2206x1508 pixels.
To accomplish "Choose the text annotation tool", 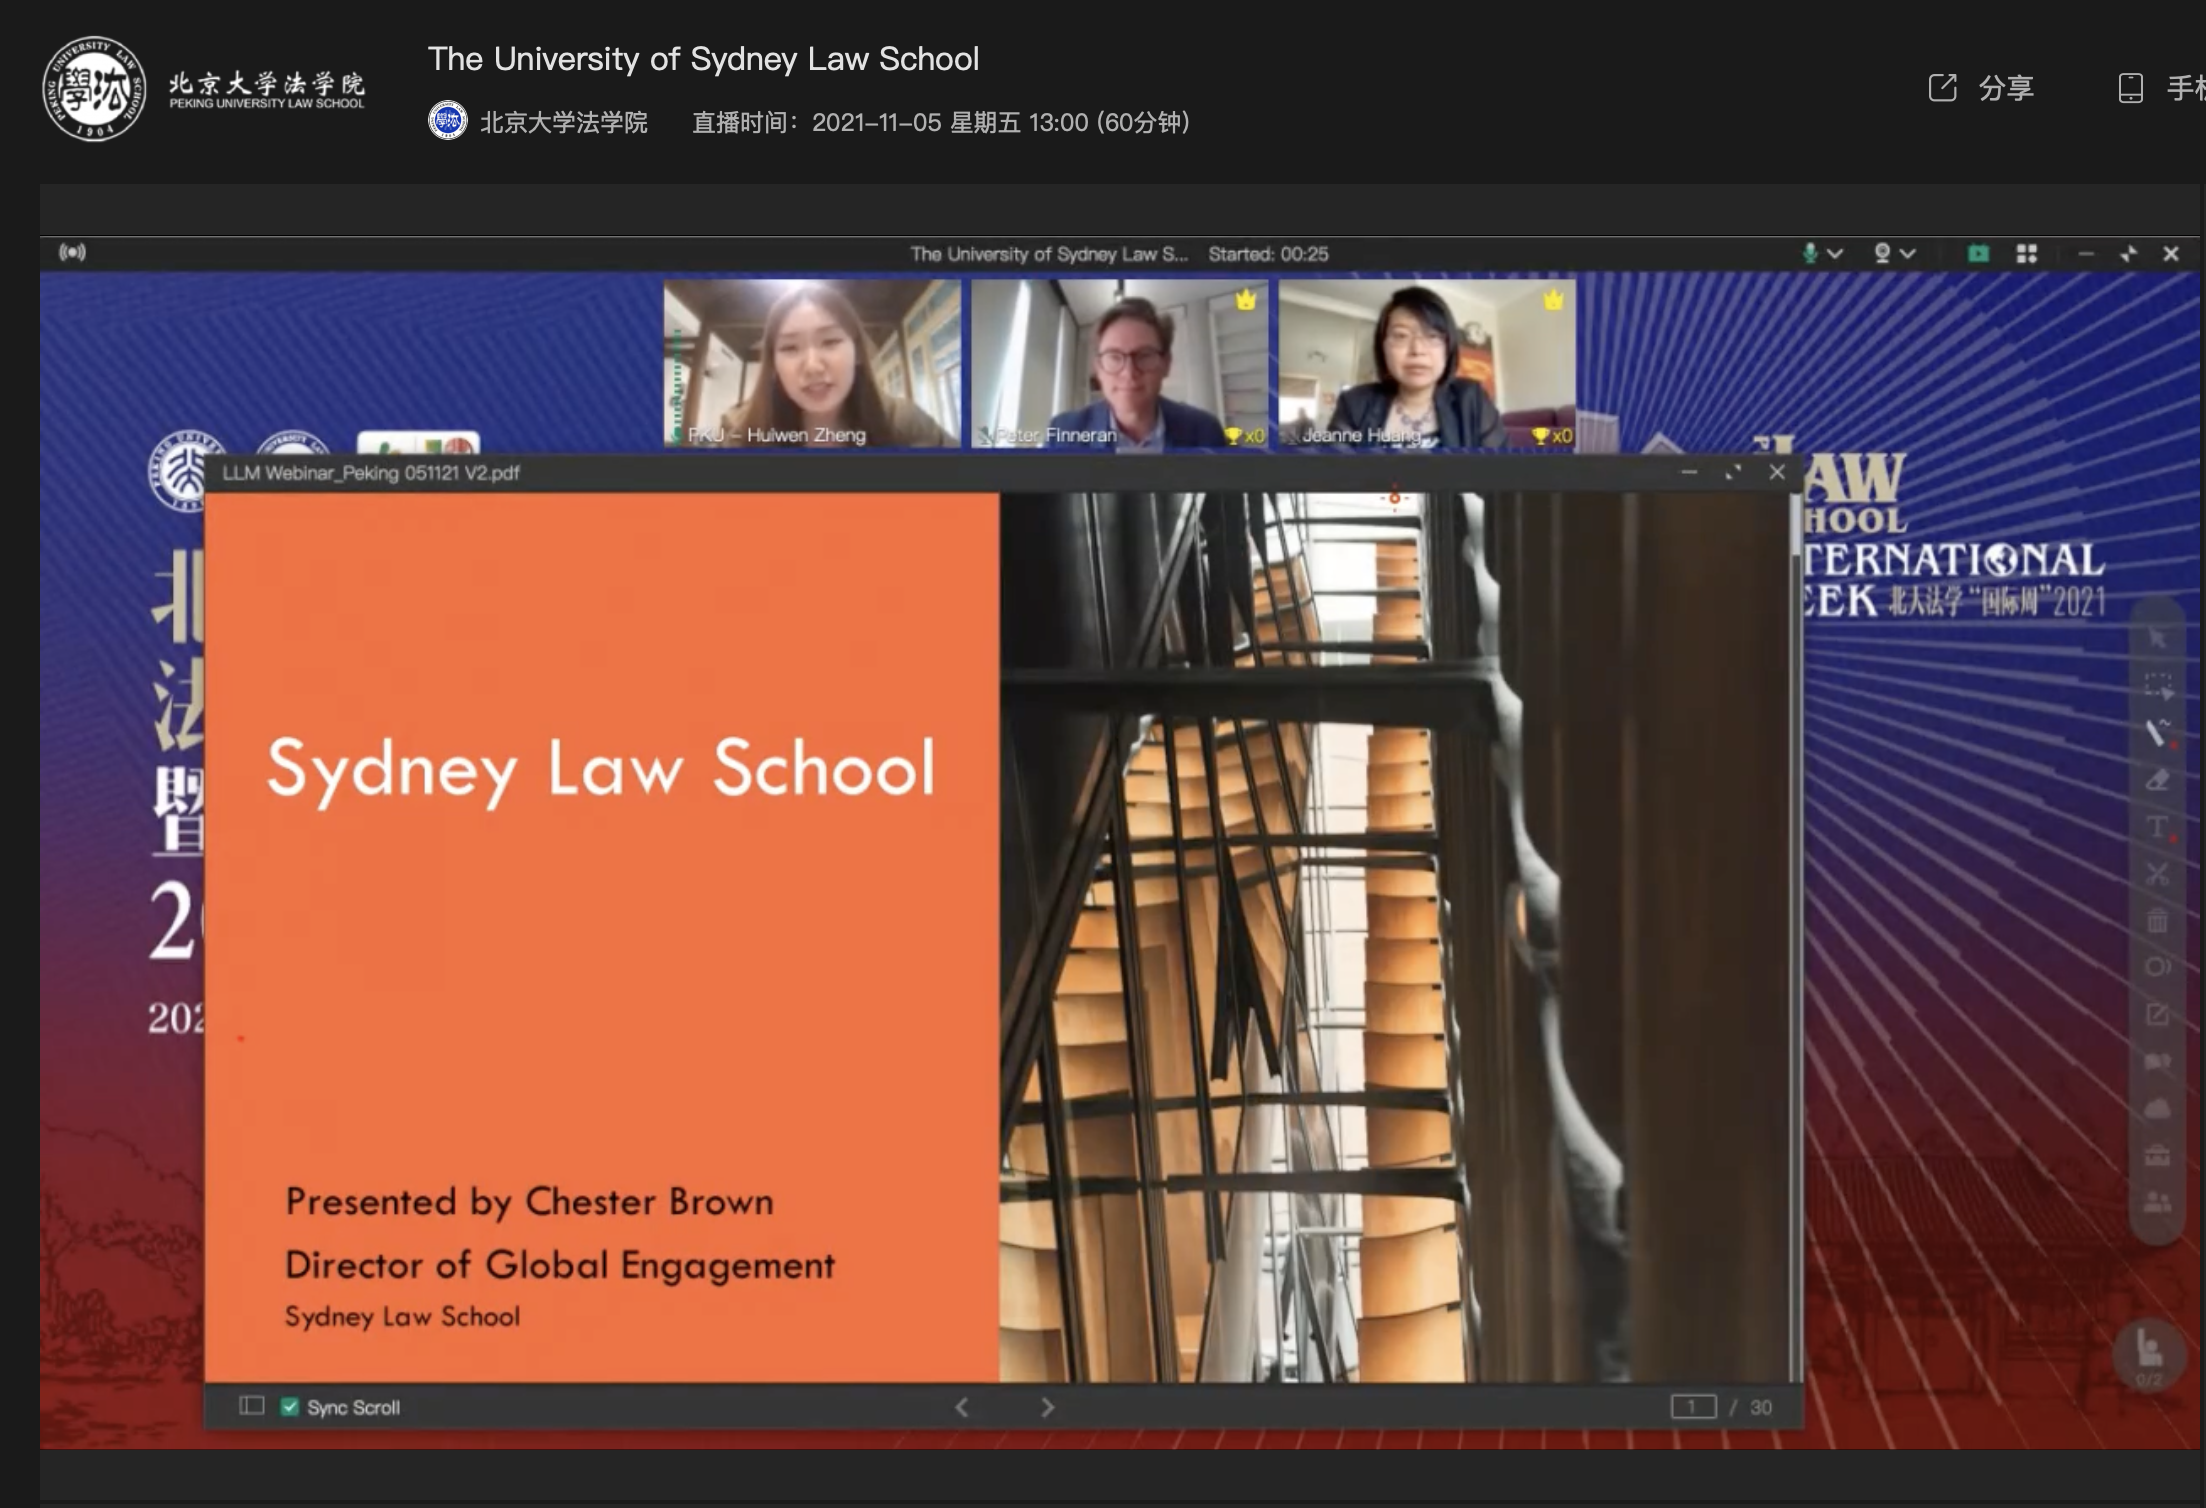I will click(x=2157, y=827).
